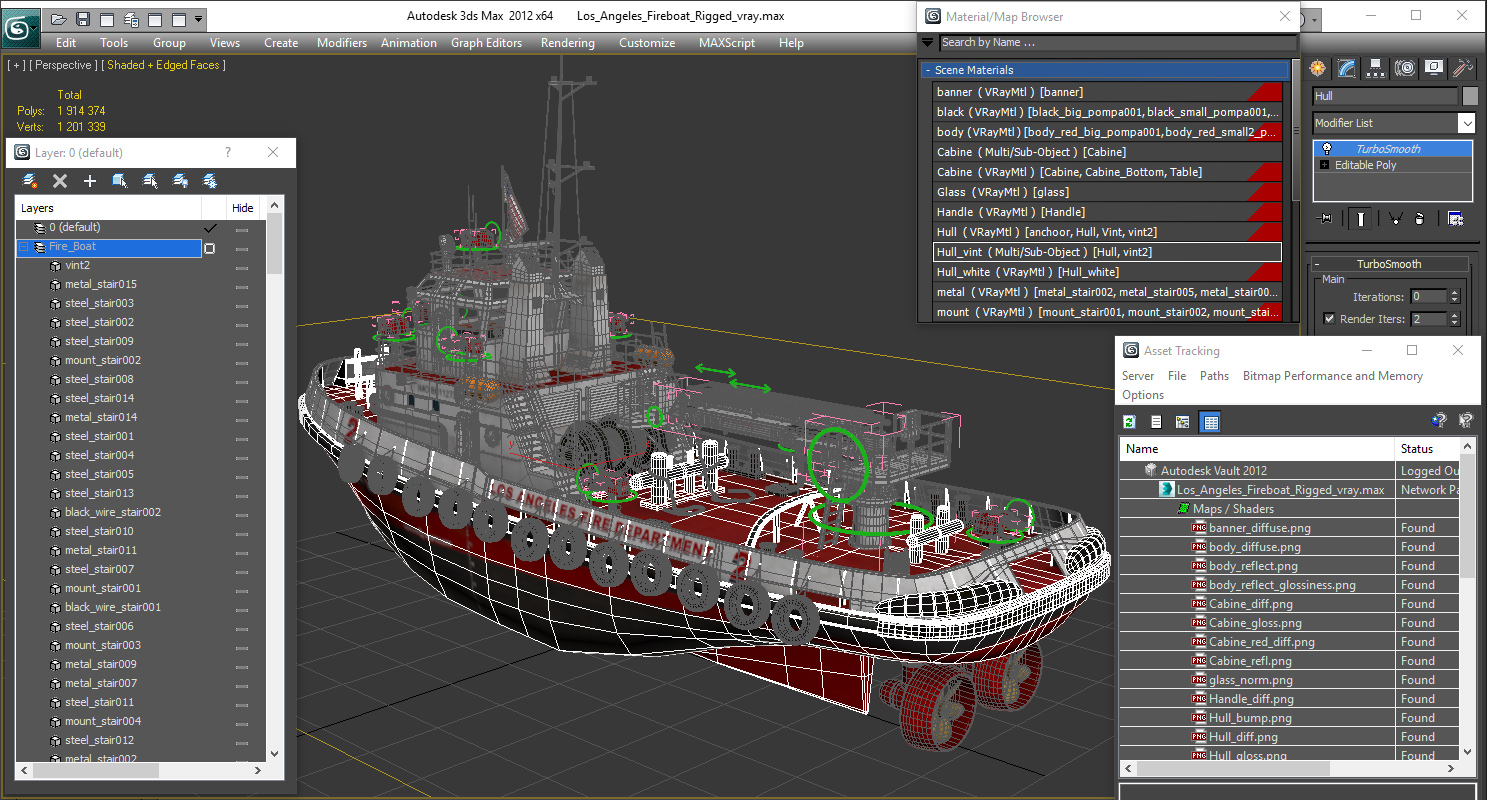Click Highlight Selected Objects' Layers icon
1487x800 pixels.
[x=150, y=181]
